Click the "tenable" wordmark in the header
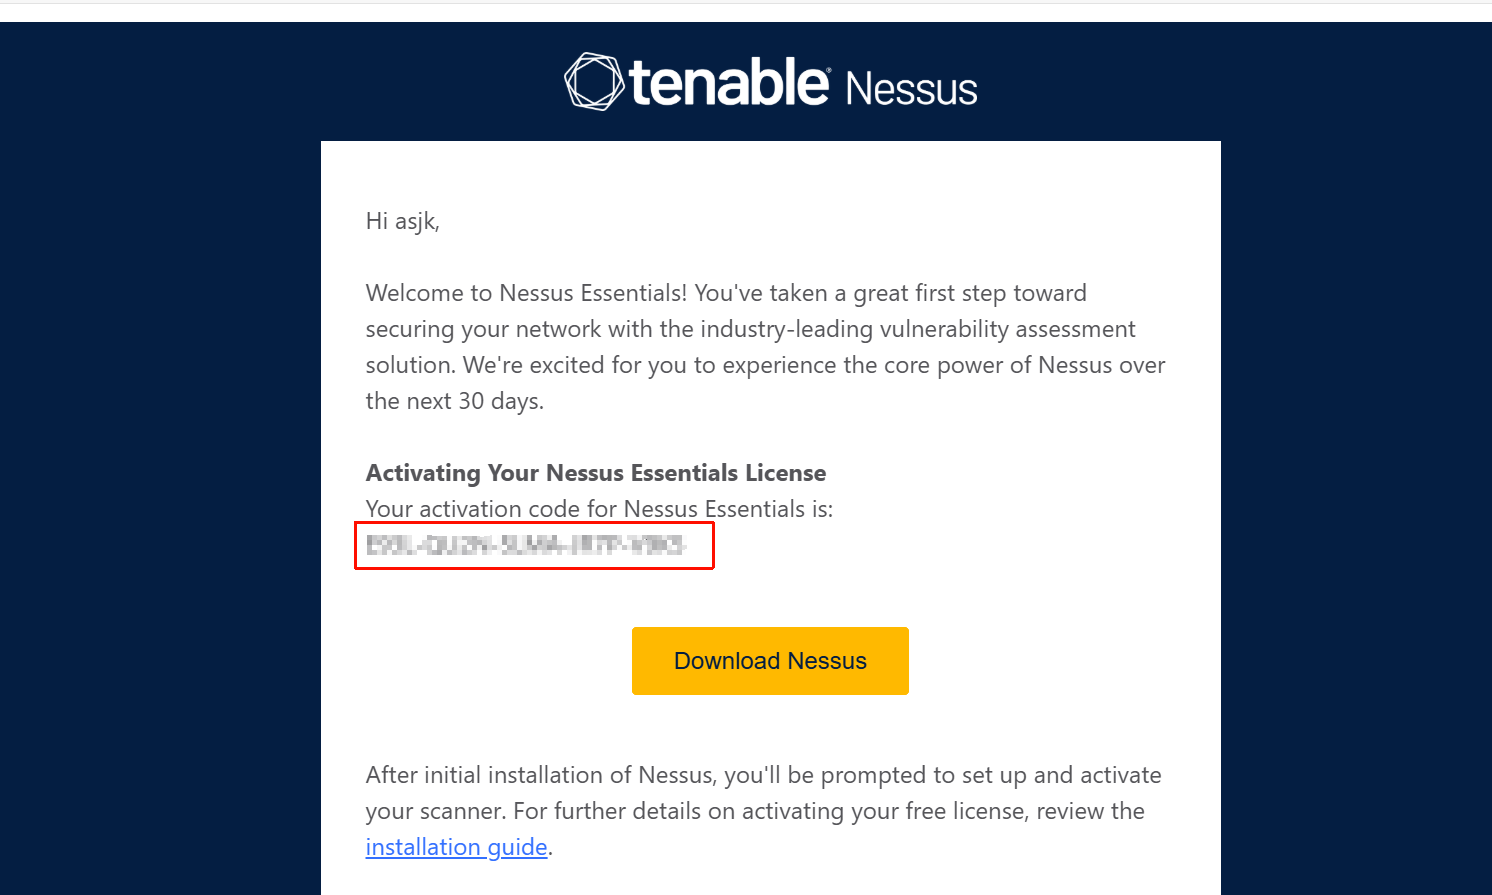This screenshot has height=895, width=1492. tap(729, 82)
